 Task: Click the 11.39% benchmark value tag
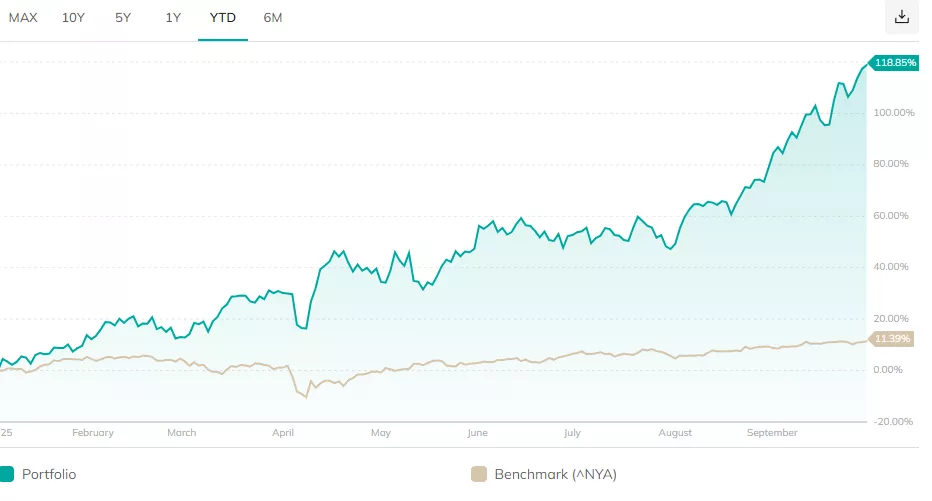point(892,339)
